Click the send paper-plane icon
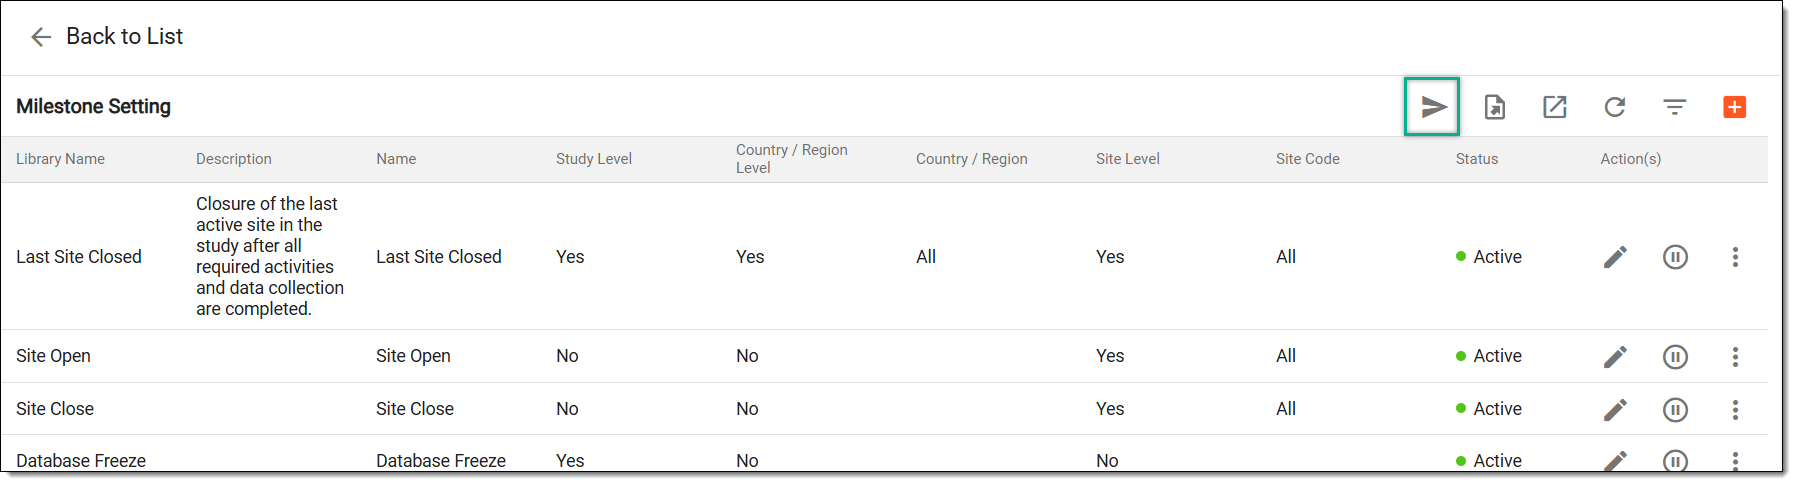Viewport: 1795px width, 484px height. pos(1433,107)
